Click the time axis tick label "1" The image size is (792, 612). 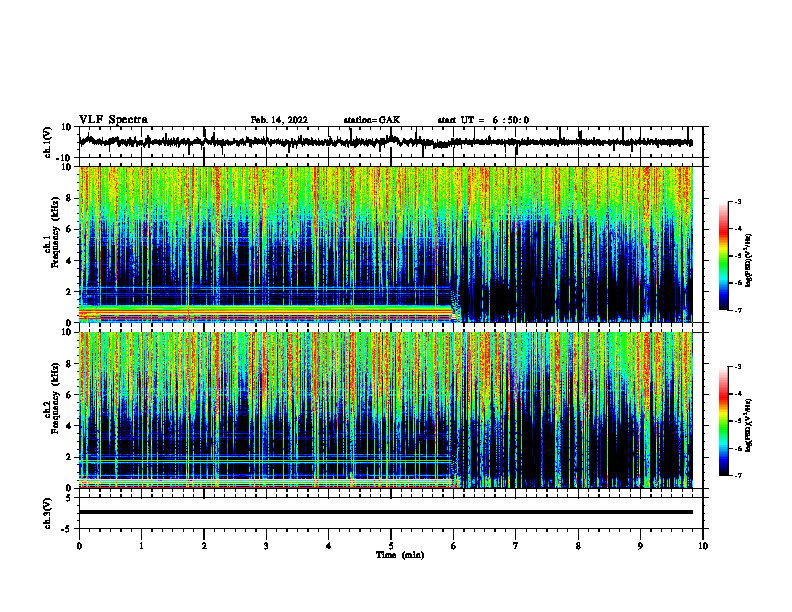[141, 546]
